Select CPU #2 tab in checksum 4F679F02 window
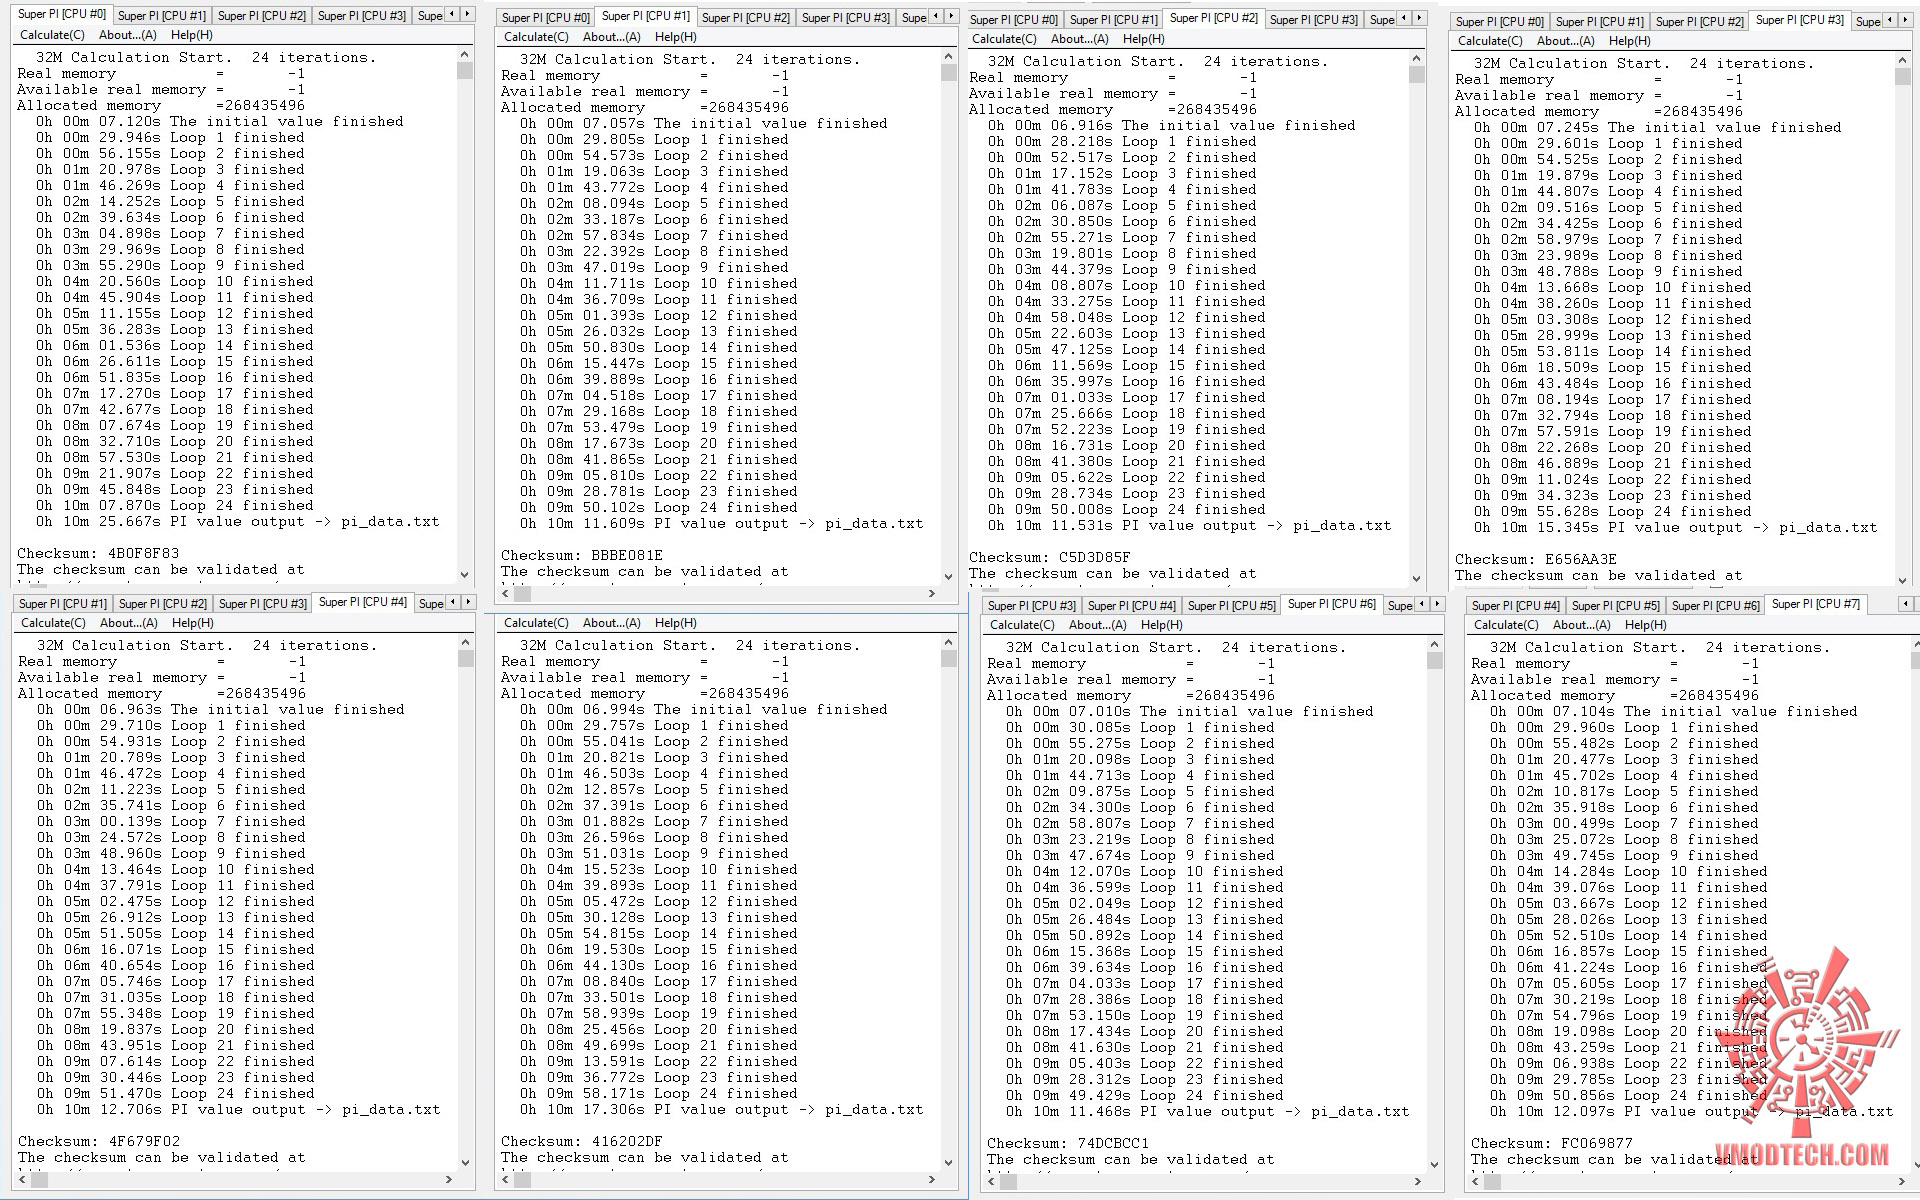This screenshot has height=1200, width=1920. tap(162, 604)
